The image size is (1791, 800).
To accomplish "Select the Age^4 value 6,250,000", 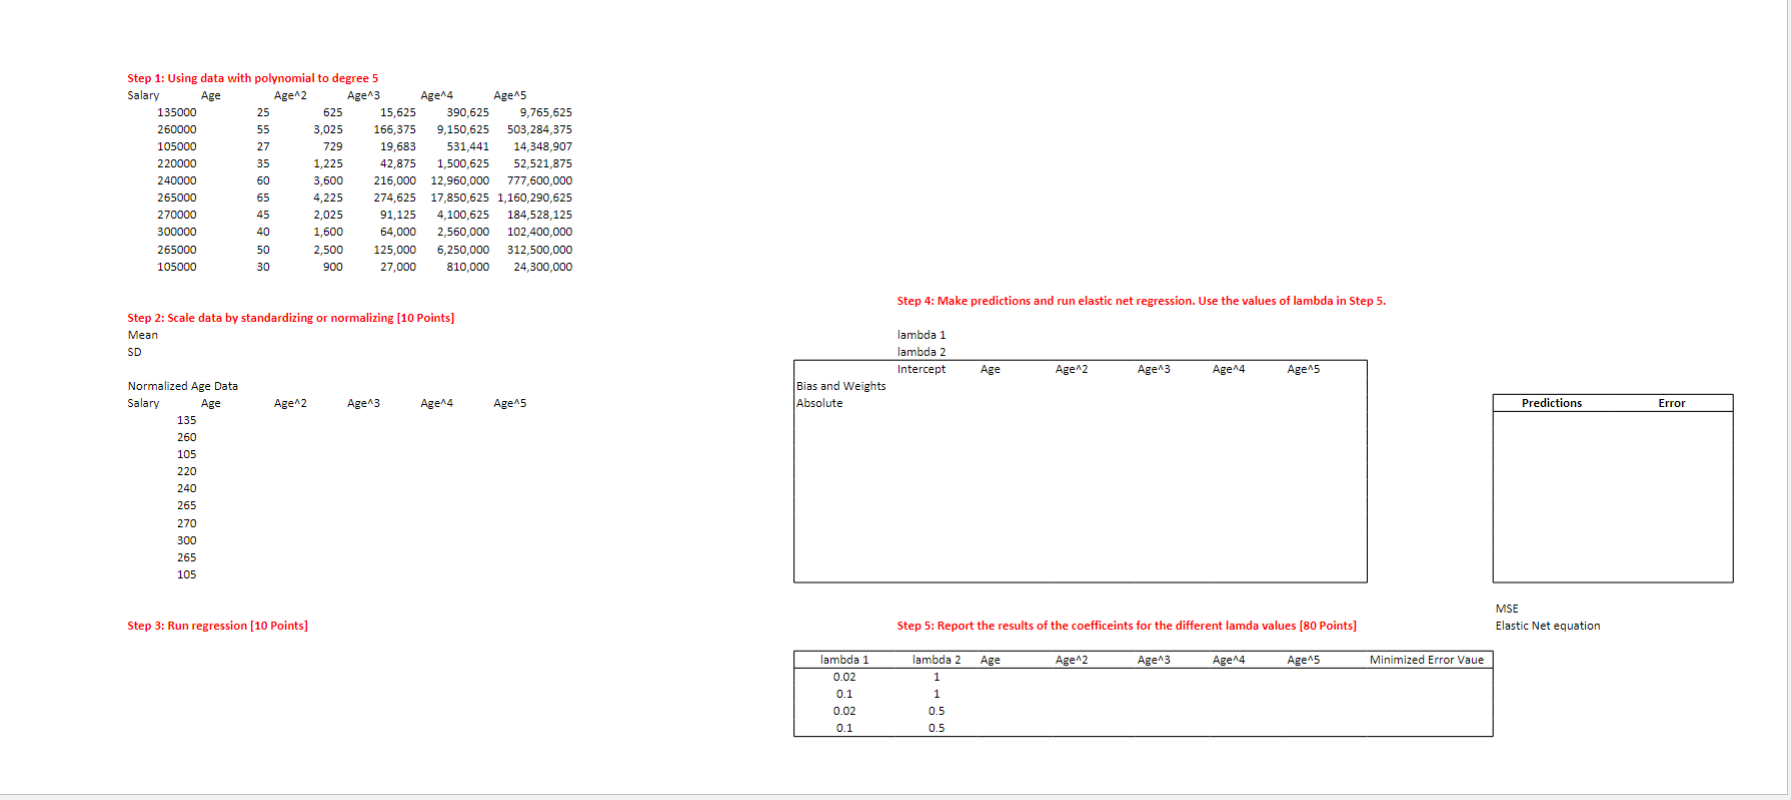I will (x=463, y=249).
